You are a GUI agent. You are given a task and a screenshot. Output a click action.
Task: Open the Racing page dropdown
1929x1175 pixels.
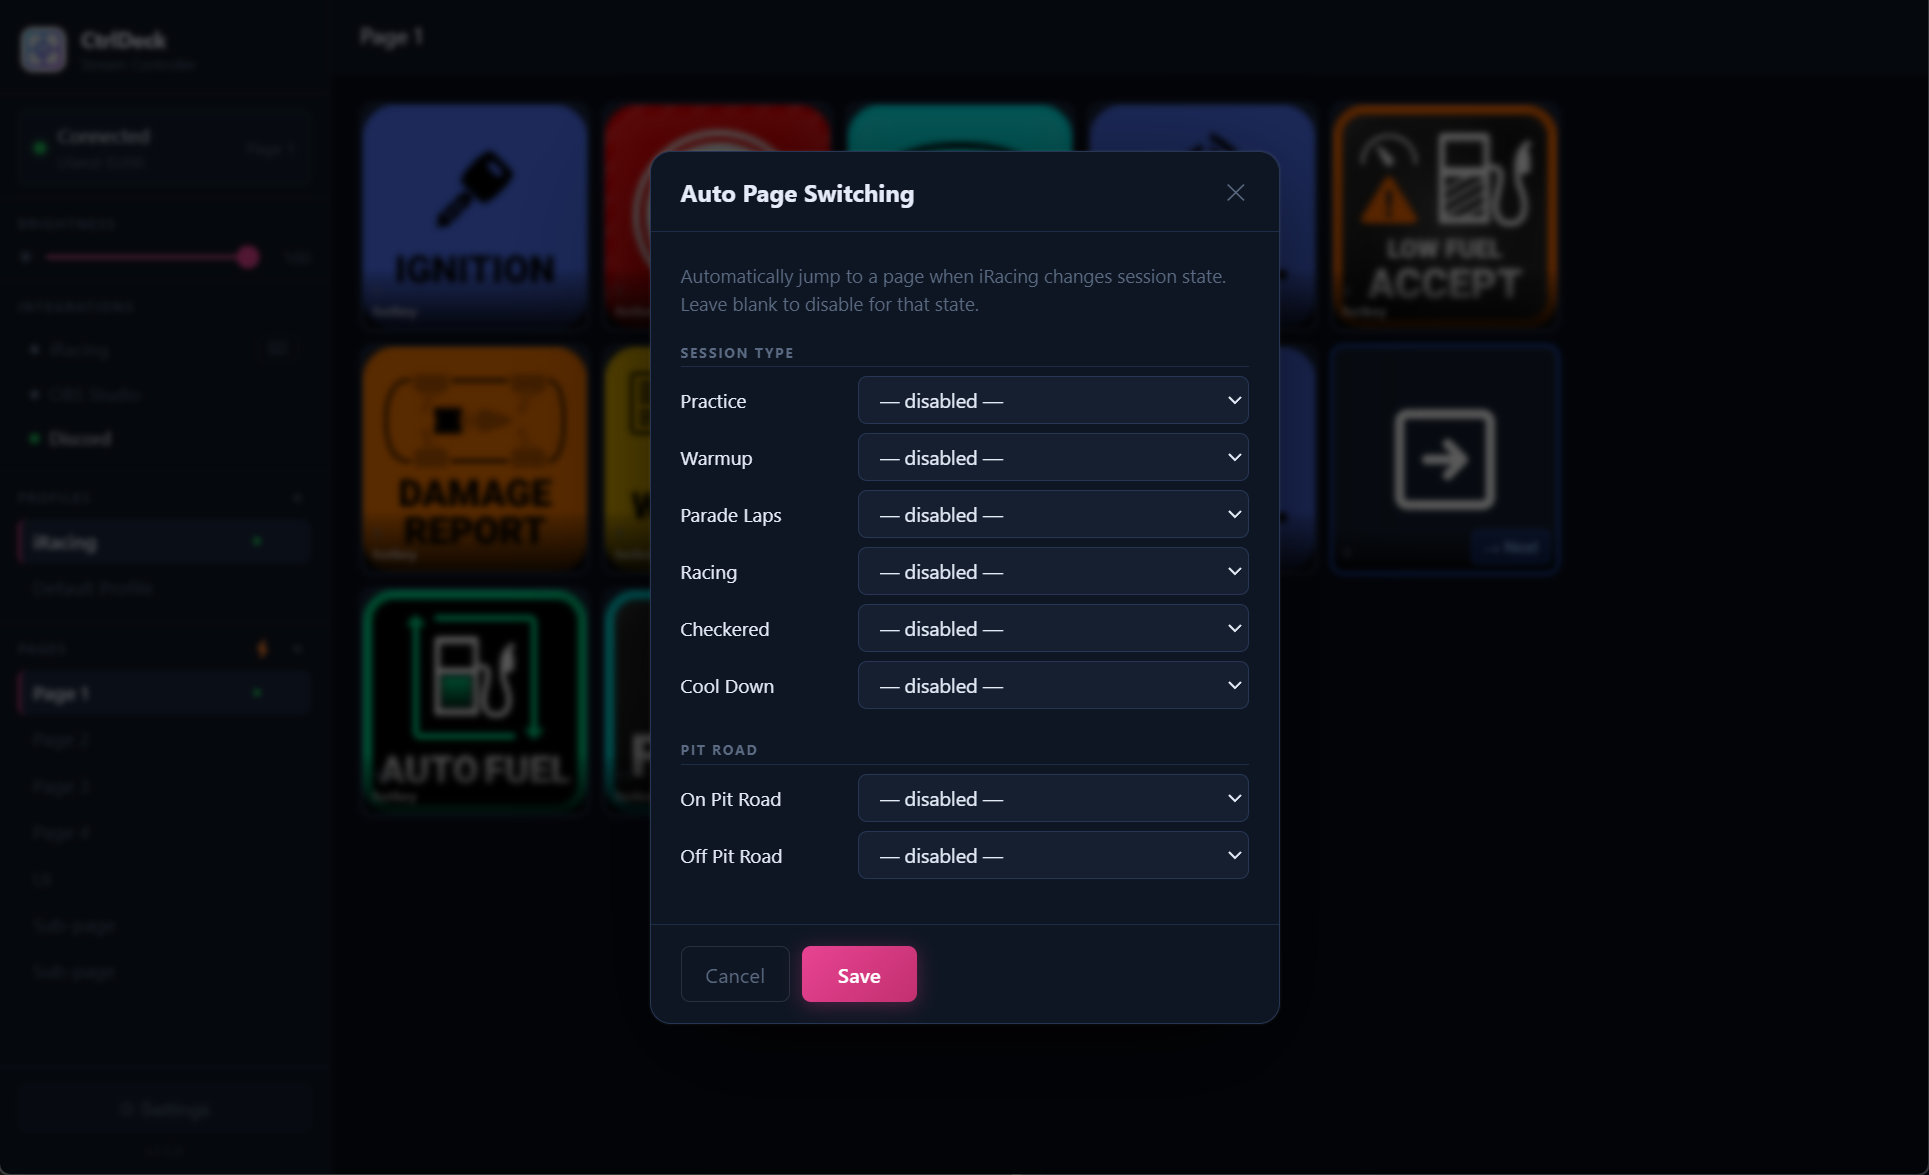(1053, 571)
